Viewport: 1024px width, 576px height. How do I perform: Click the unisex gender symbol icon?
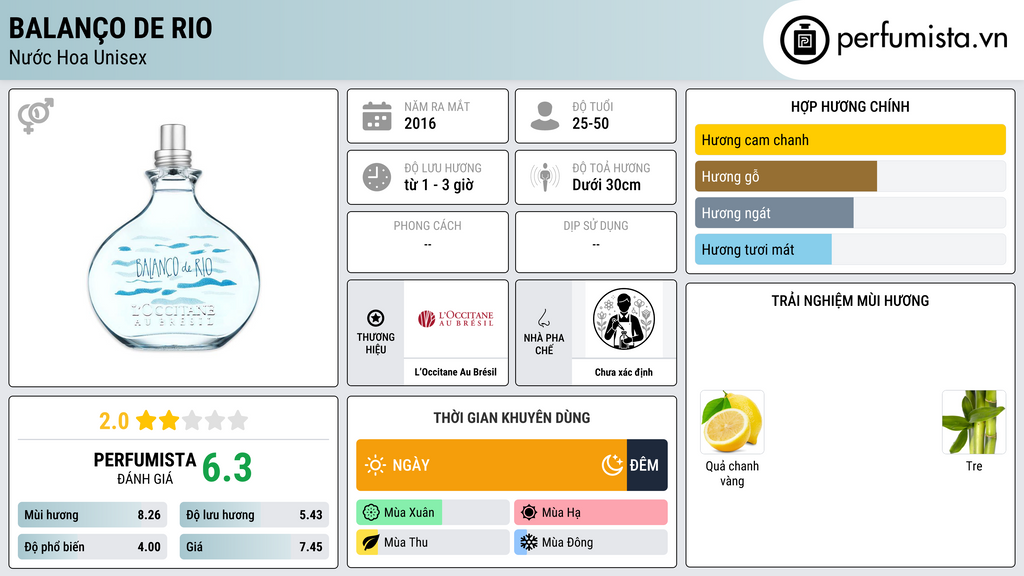pos(35,116)
